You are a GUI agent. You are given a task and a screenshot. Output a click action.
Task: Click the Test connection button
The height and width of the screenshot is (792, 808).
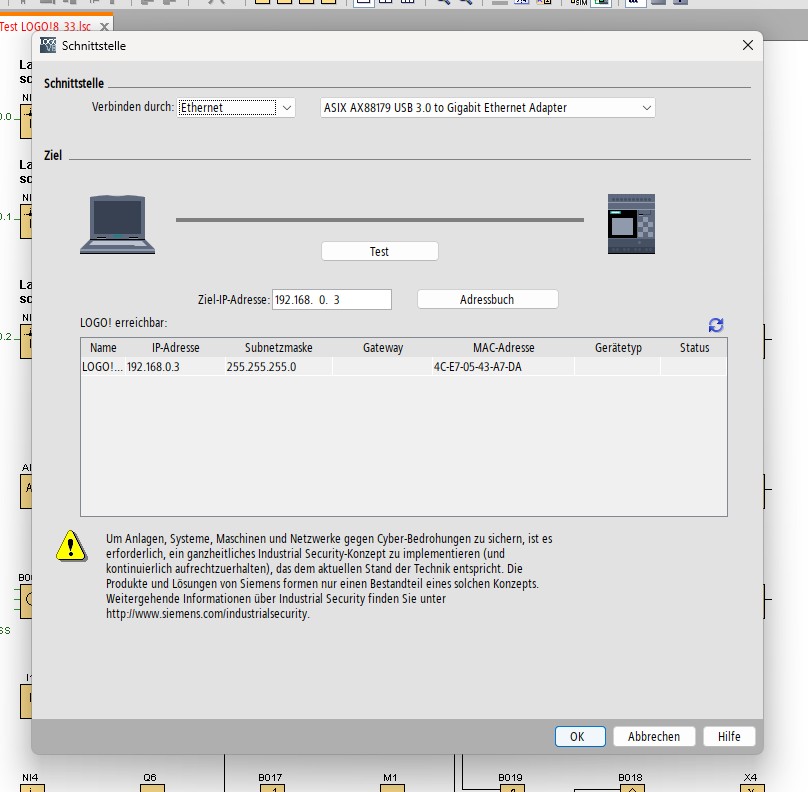pos(380,251)
